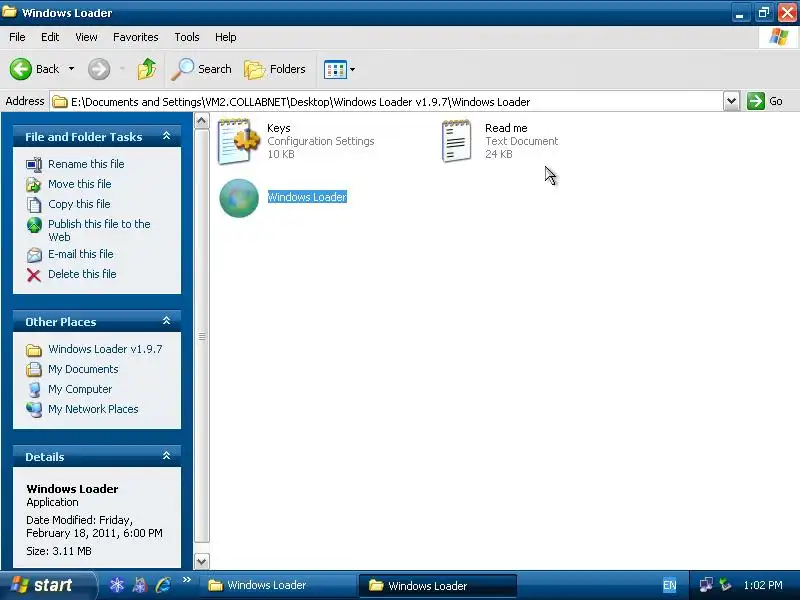Open the File menu
Viewport: 800px width, 600px height.
click(x=17, y=37)
